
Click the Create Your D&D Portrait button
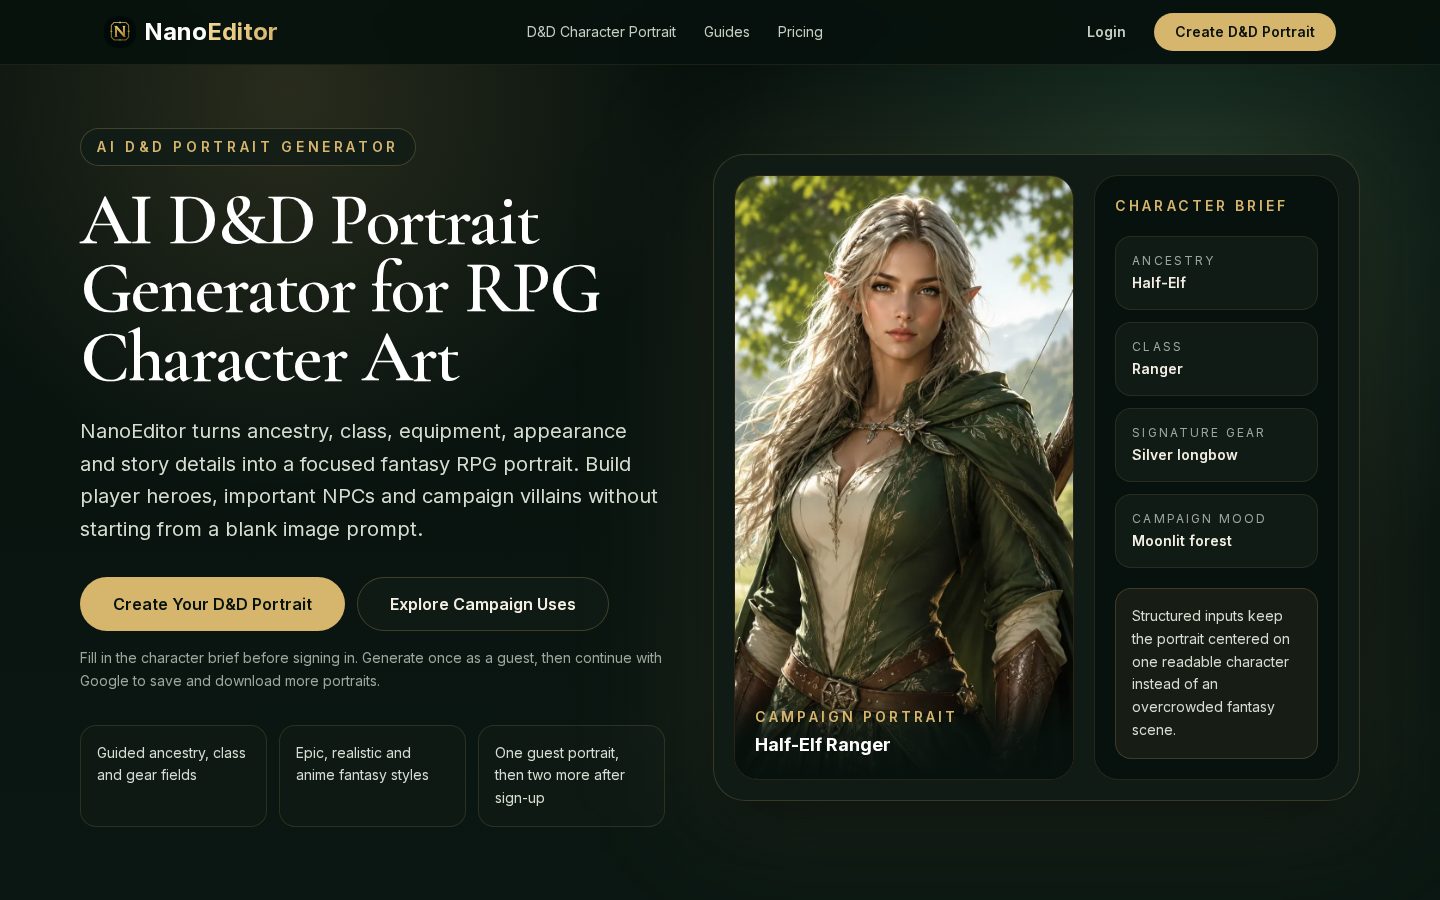(212, 604)
